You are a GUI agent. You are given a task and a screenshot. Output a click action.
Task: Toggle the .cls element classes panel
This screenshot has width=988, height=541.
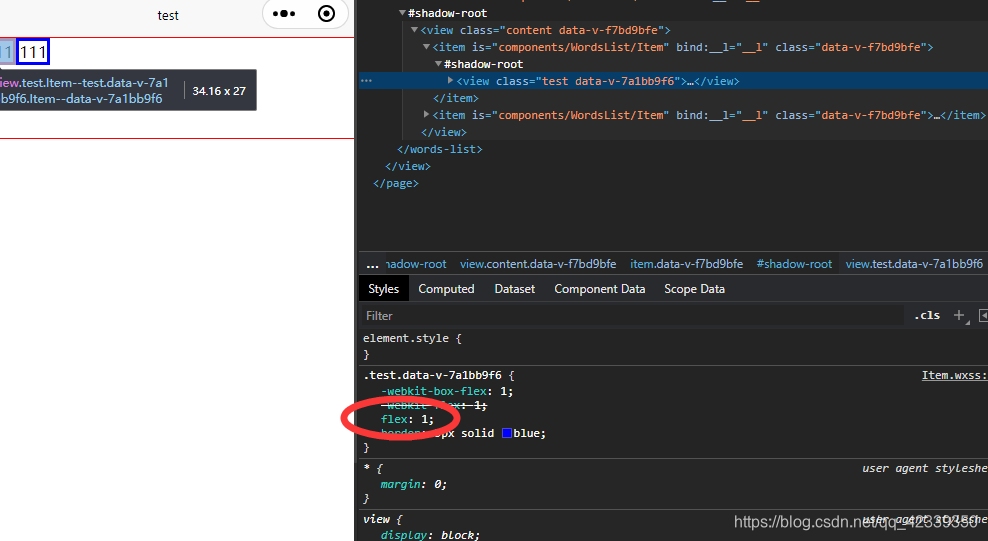coord(927,316)
